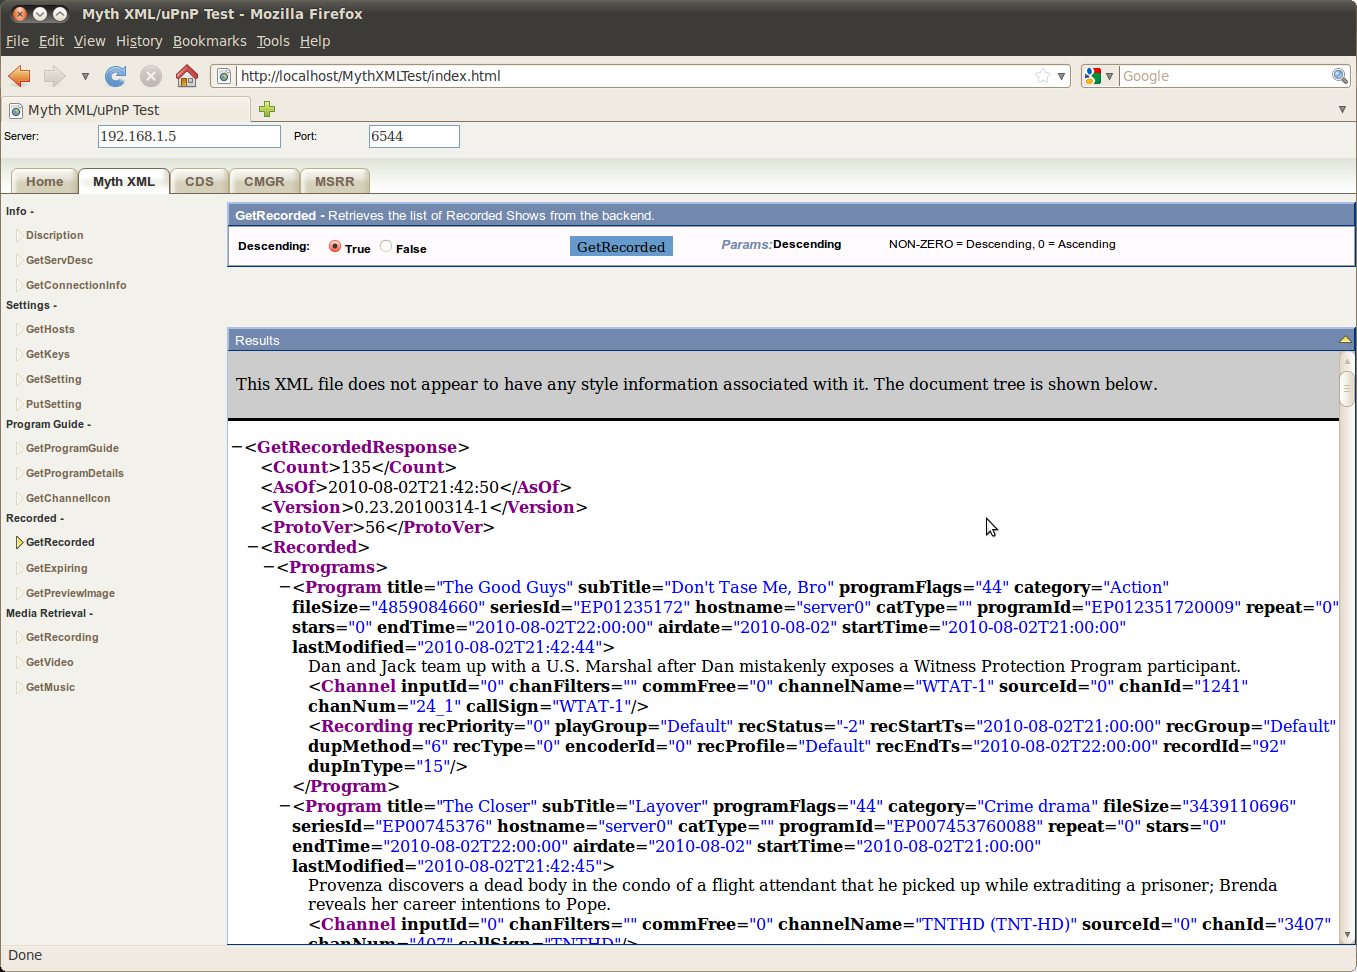Select the Myth XML/uPnP Test browser tab
The image size is (1357, 972).
click(x=126, y=109)
